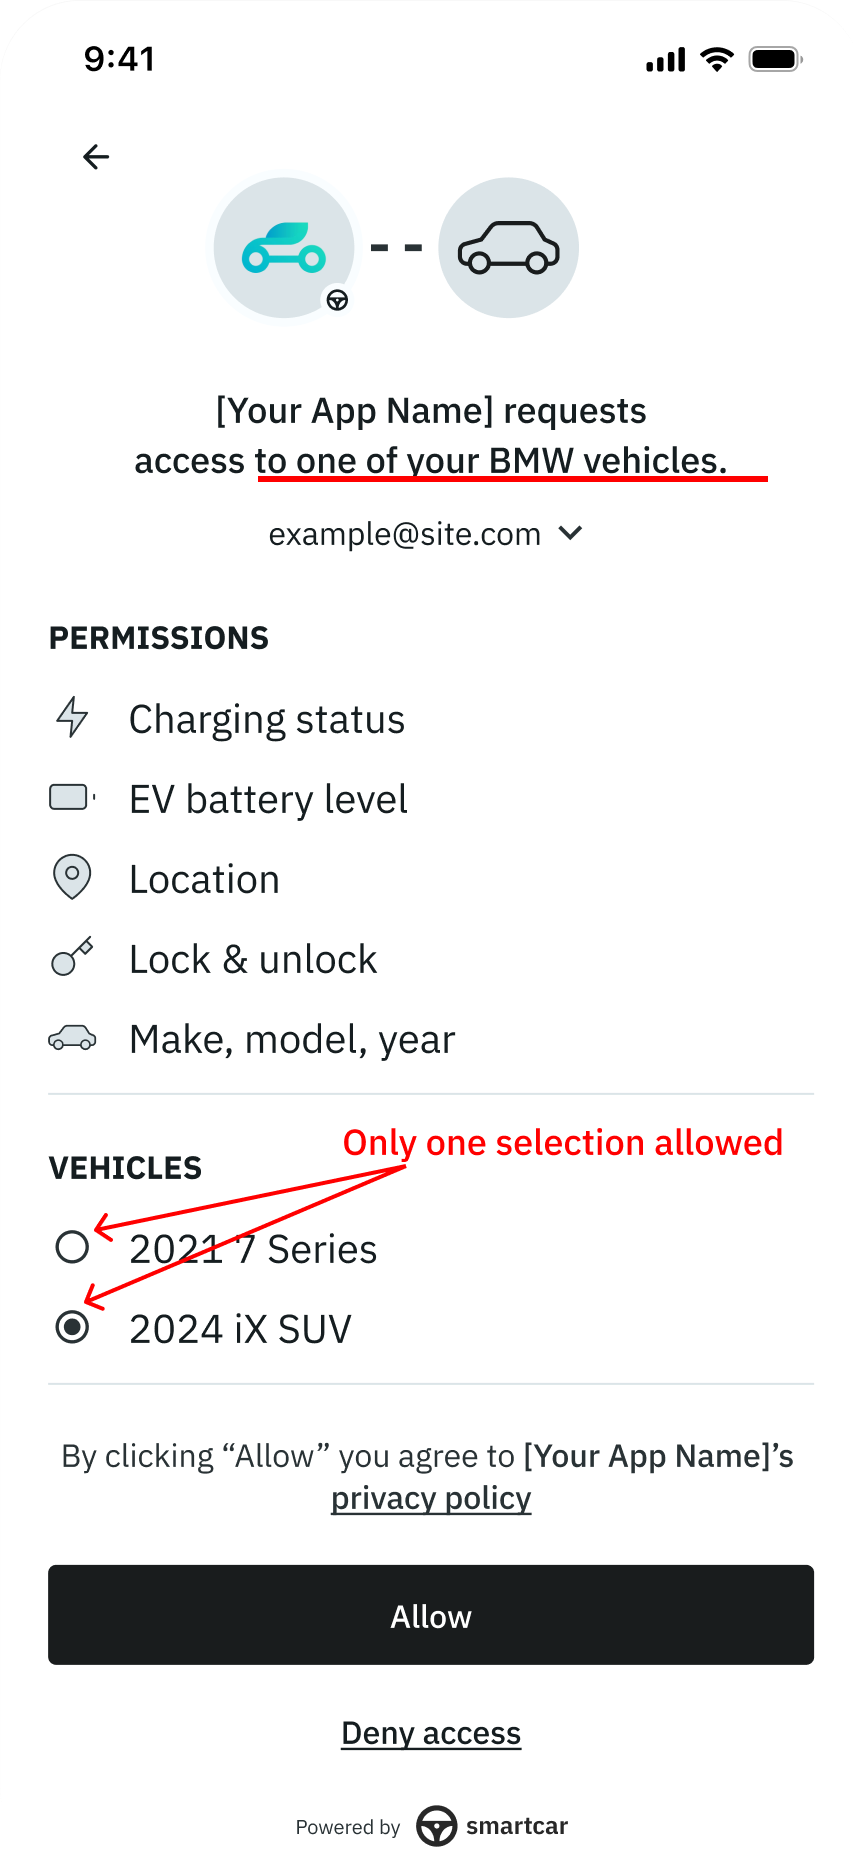Expand the account chevron dropdown

pos(570,533)
